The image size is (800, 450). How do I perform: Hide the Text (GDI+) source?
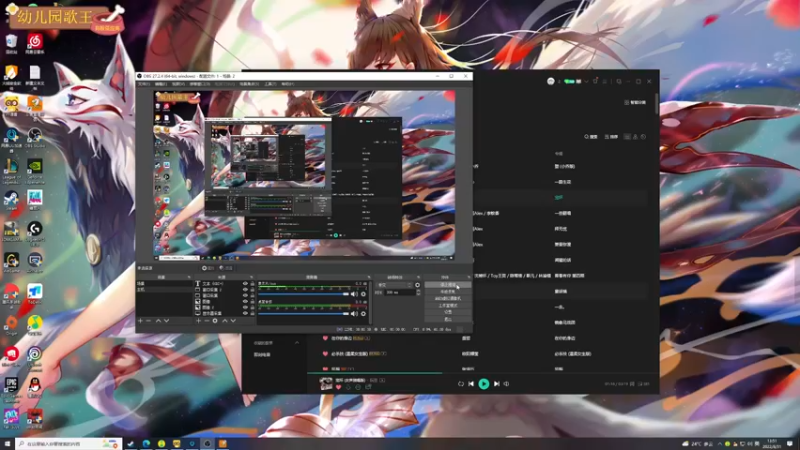[245, 284]
